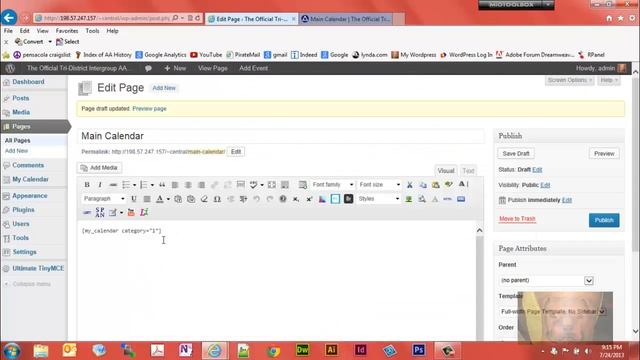The width and height of the screenshot is (640, 360).
Task: Open the Appearance admin menu
Action: 30,196
